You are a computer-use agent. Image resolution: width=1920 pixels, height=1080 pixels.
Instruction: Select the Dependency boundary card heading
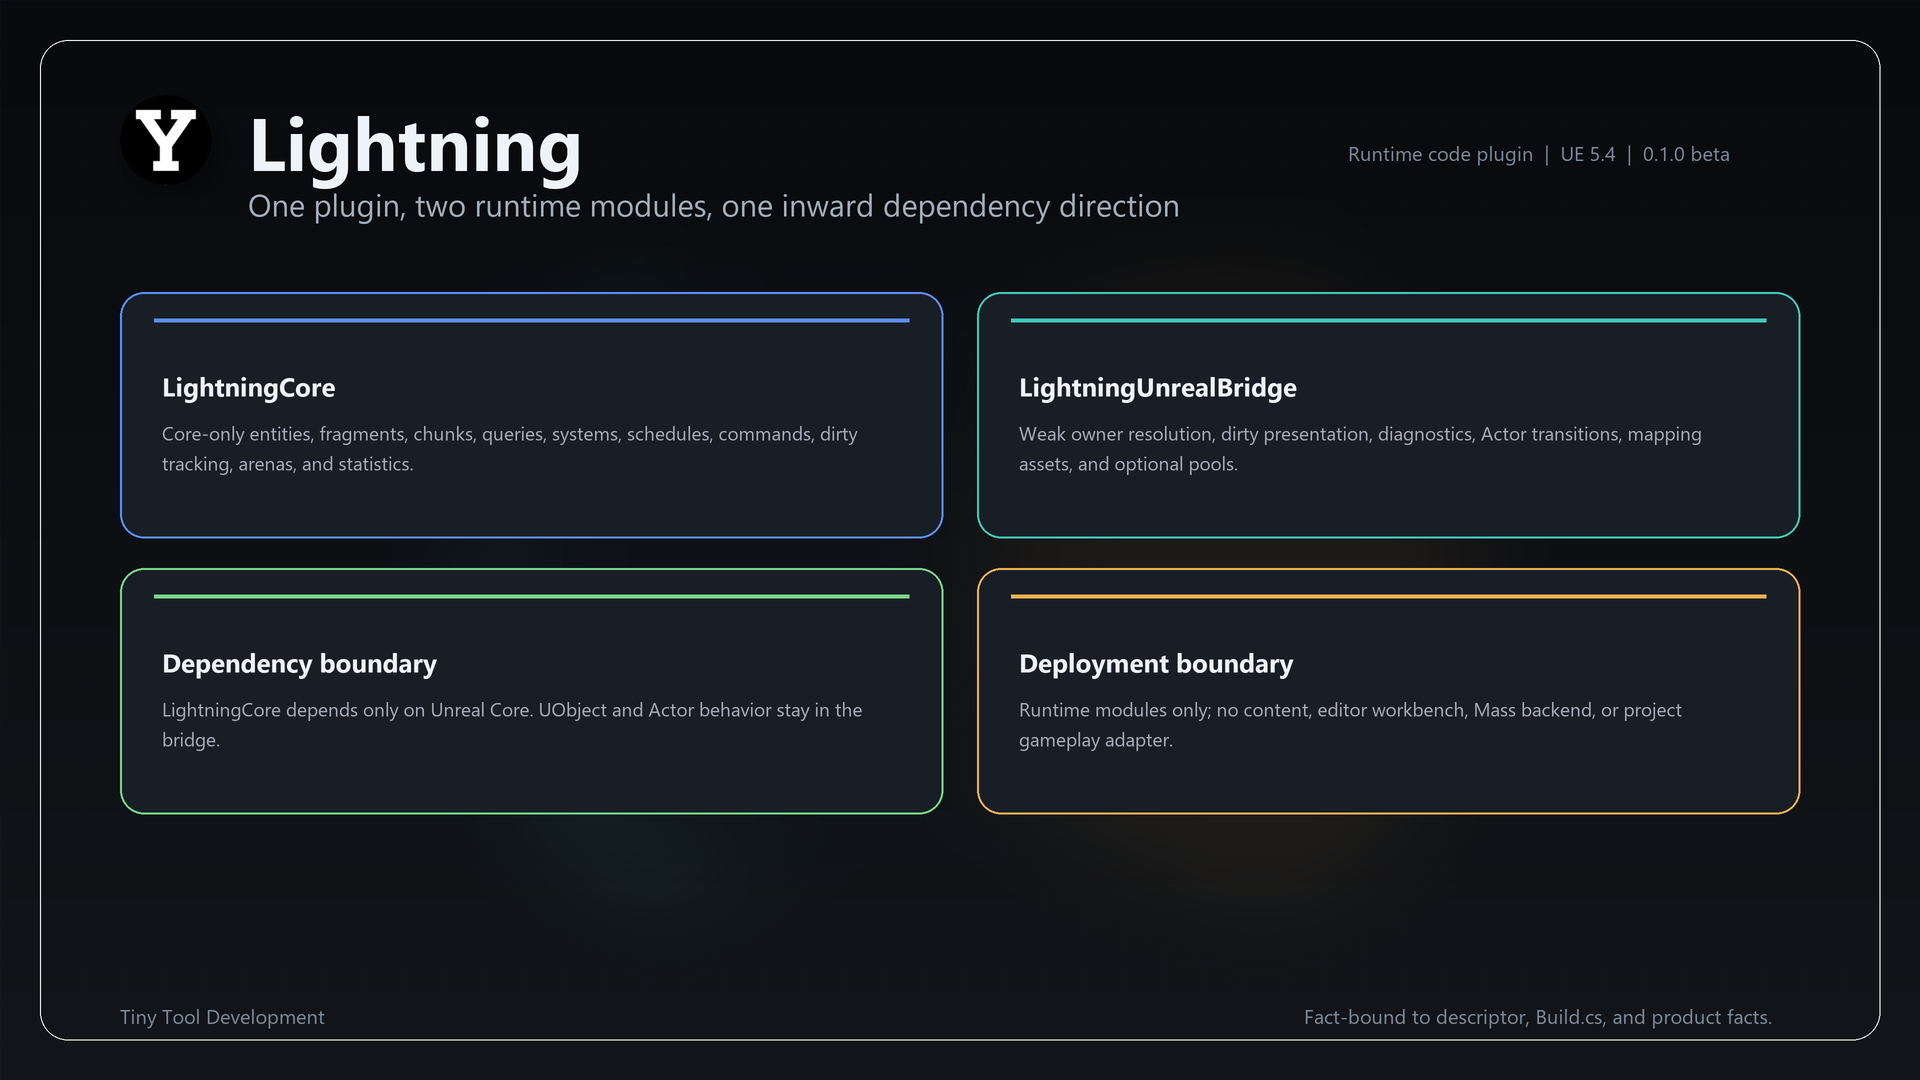click(x=299, y=664)
